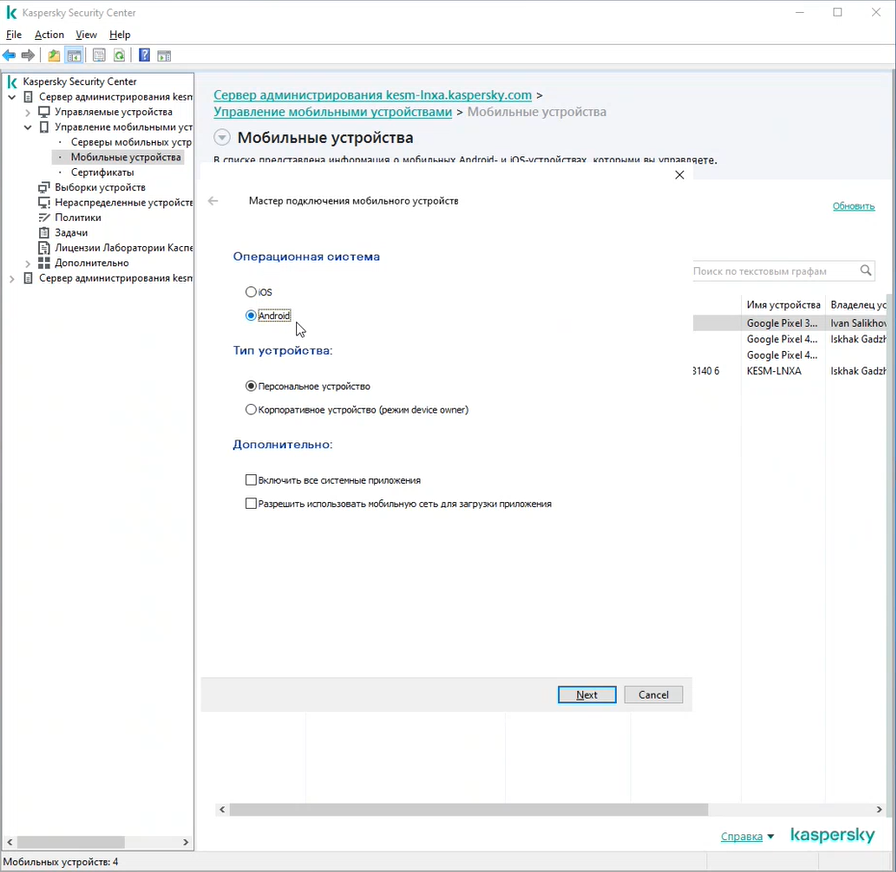
Task: Collapse Управление мобильными устройствами tree node
Action: click(x=28, y=127)
